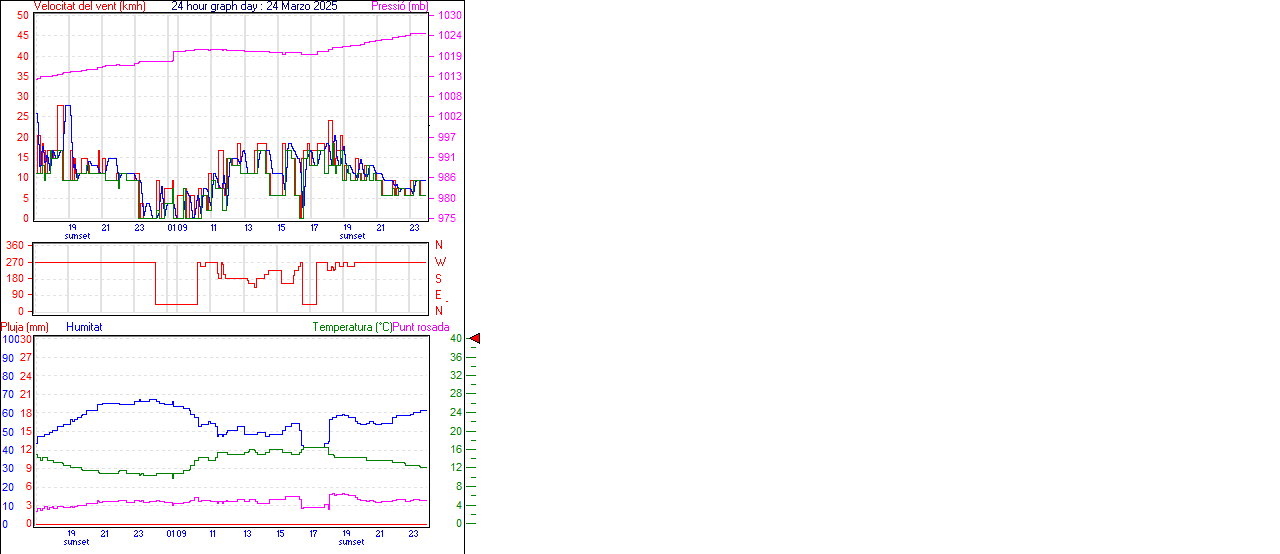
Task: Select the 'Velocitat del vent (kmh)' axis label
Action: (x=89, y=6)
